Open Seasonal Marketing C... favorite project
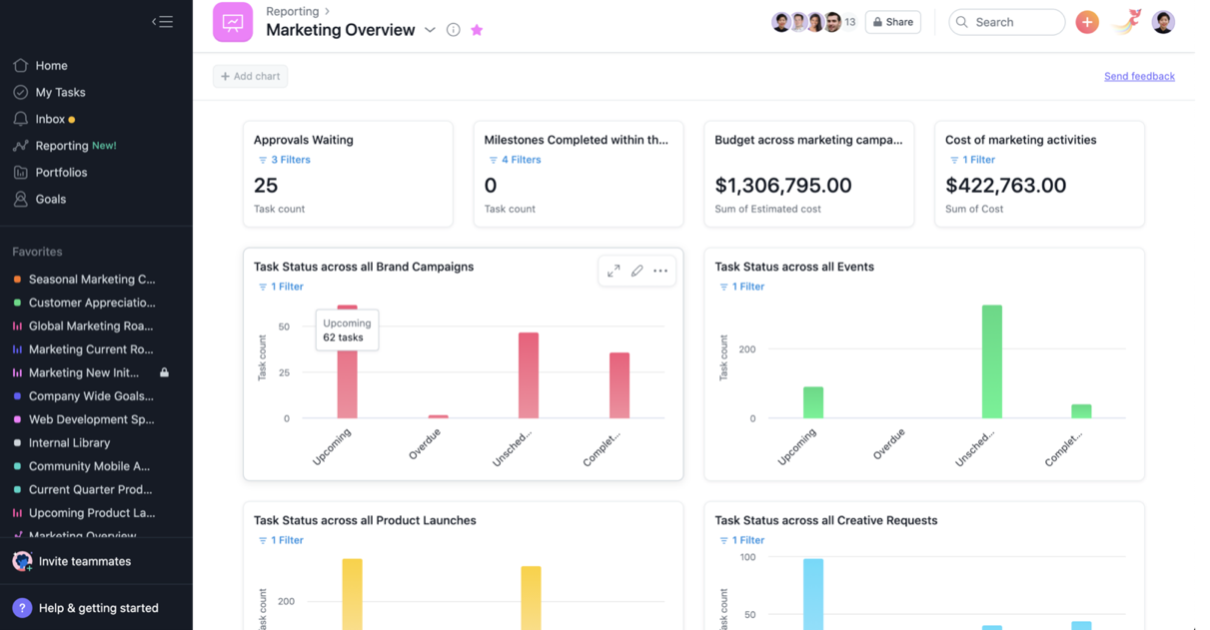Screen dimensions: 1210x630 (x=92, y=280)
